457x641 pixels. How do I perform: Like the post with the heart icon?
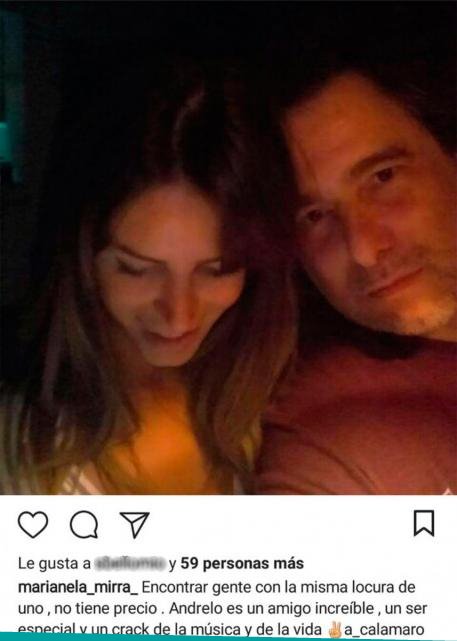pyautogui.click(x=33, y=524)
